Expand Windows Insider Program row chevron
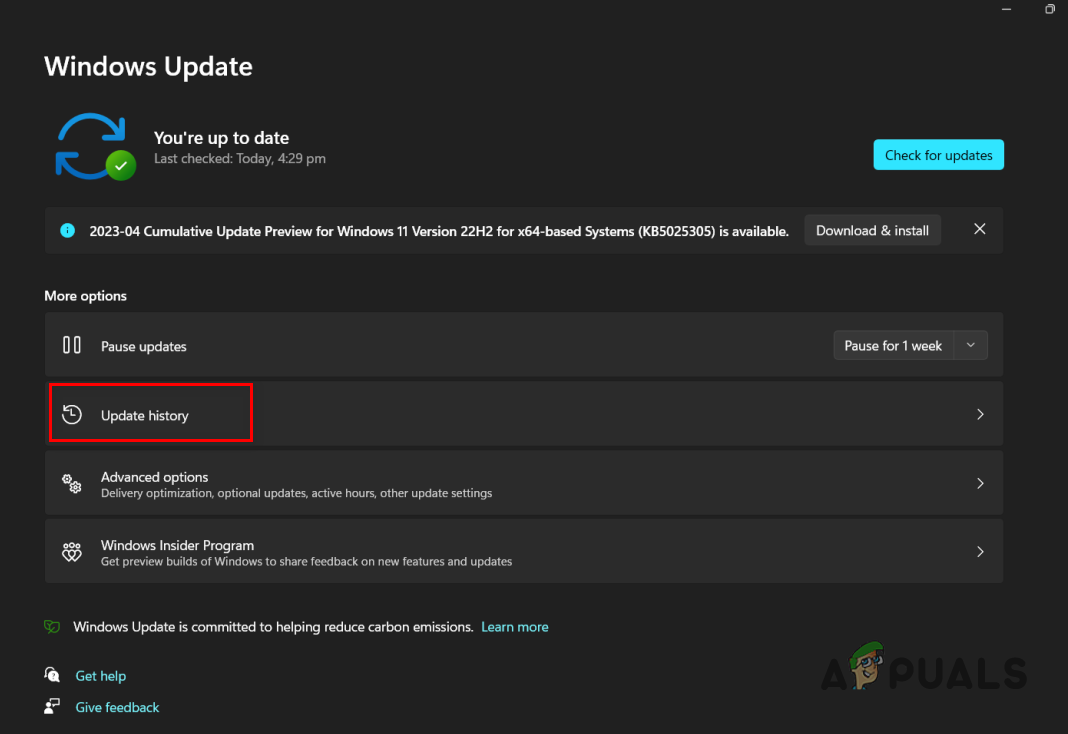The width and height of the screenshot is (1068, 734). click(x=980, y=552)
